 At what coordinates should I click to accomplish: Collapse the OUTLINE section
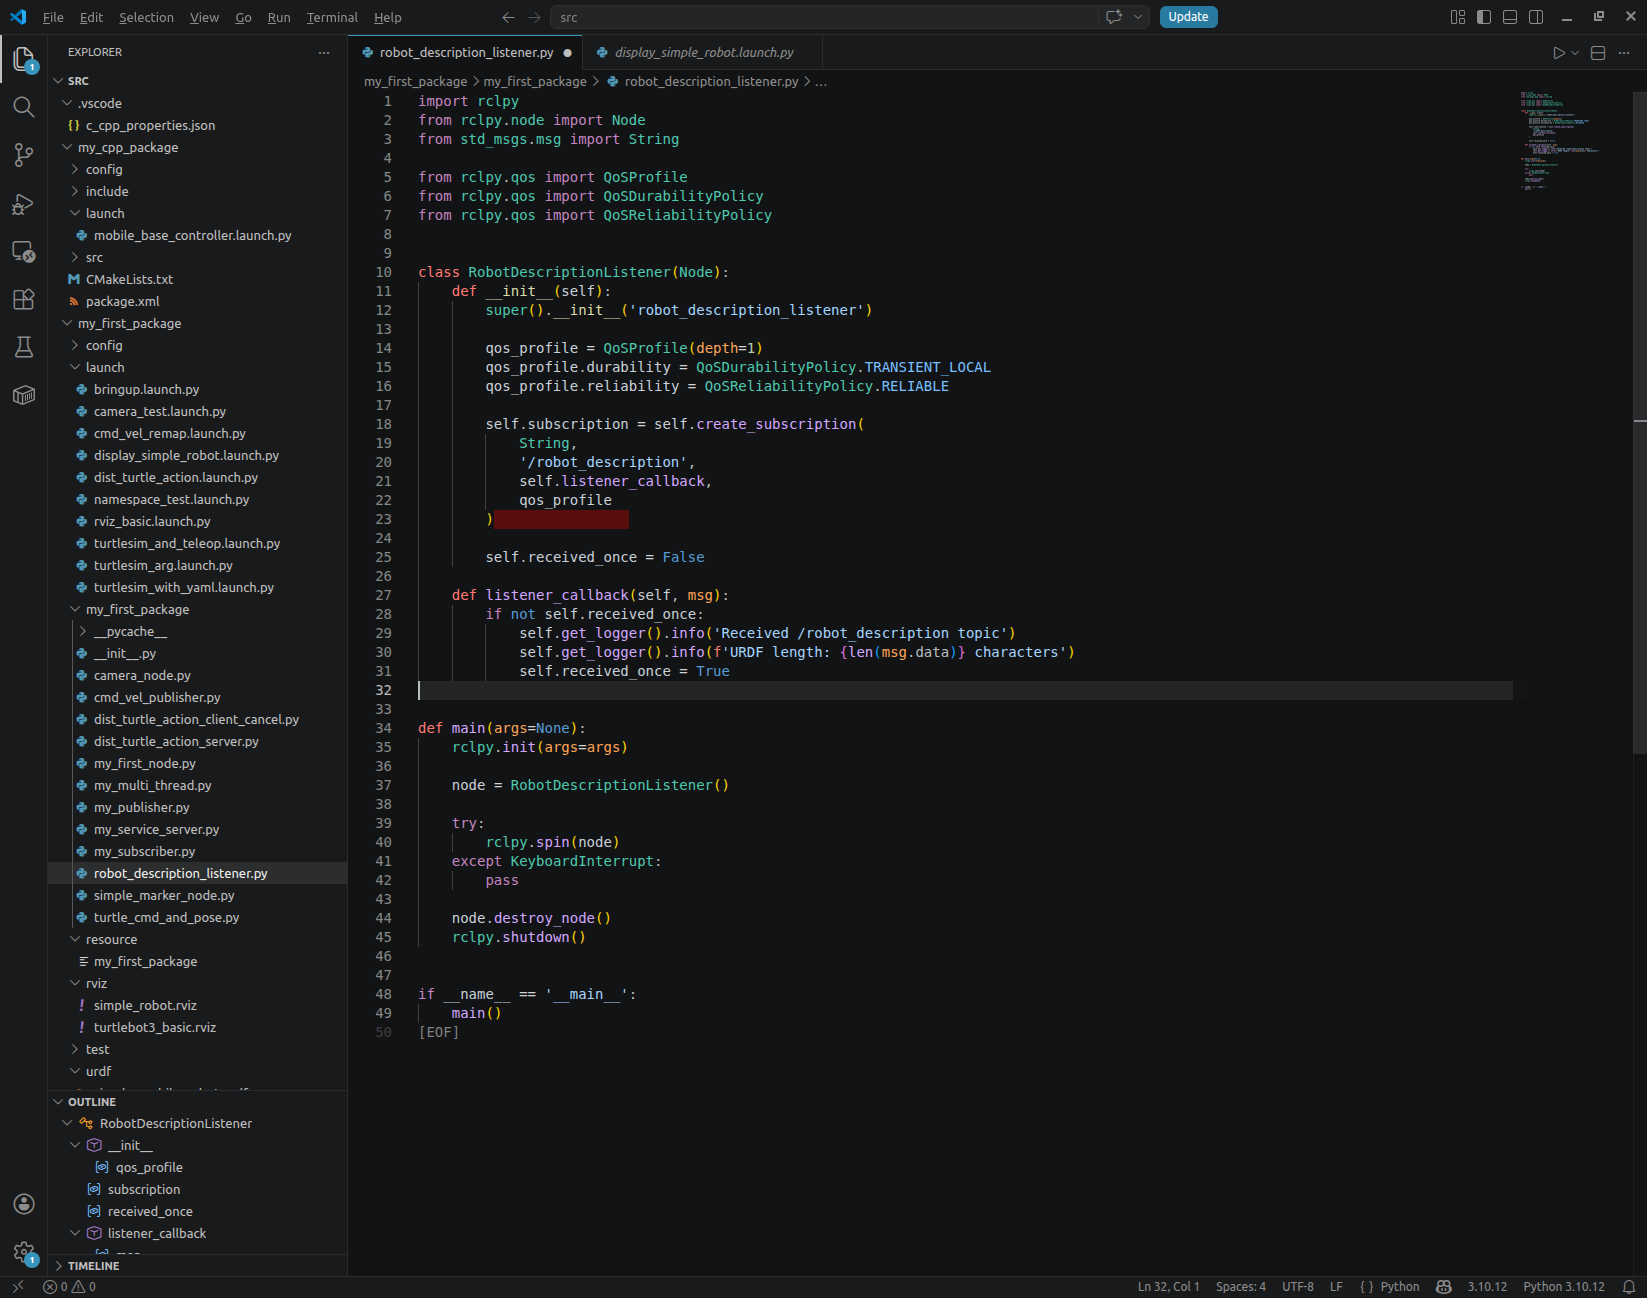[58, 1102]
